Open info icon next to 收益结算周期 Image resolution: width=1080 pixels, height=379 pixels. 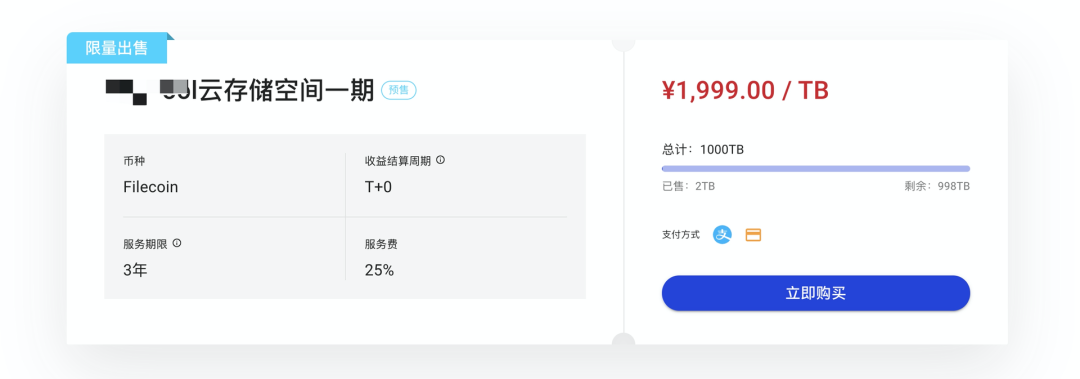pyautogui.click(x=441, y=160)
